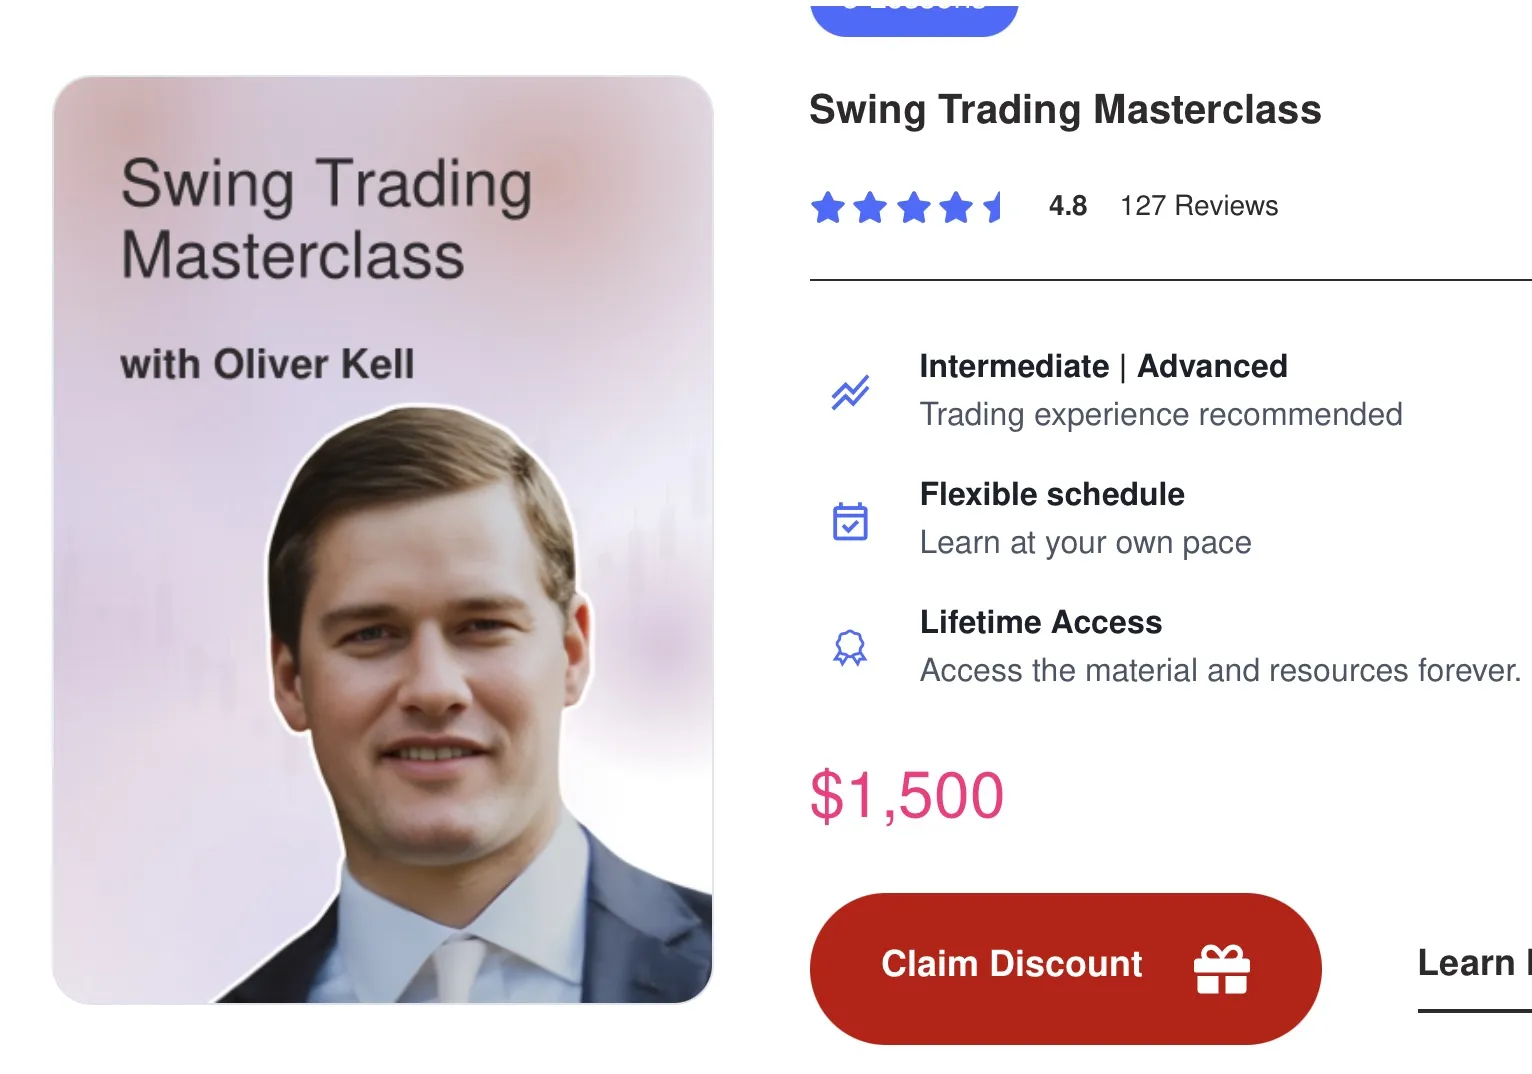This screenshot has width=1532, height=1074.
Task: Open the 127 Reviews link
Action: point(1198,206)
